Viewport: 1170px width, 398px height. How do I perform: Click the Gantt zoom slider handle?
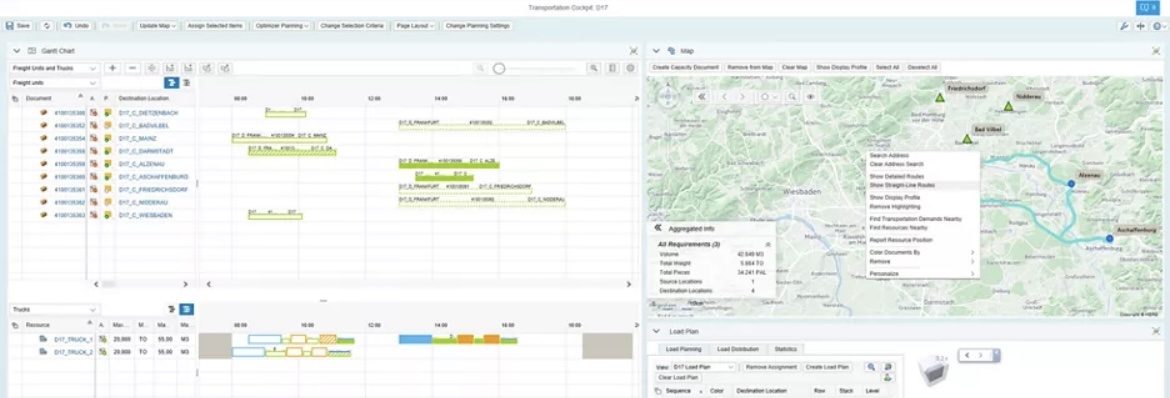click(x=499, y=68)
